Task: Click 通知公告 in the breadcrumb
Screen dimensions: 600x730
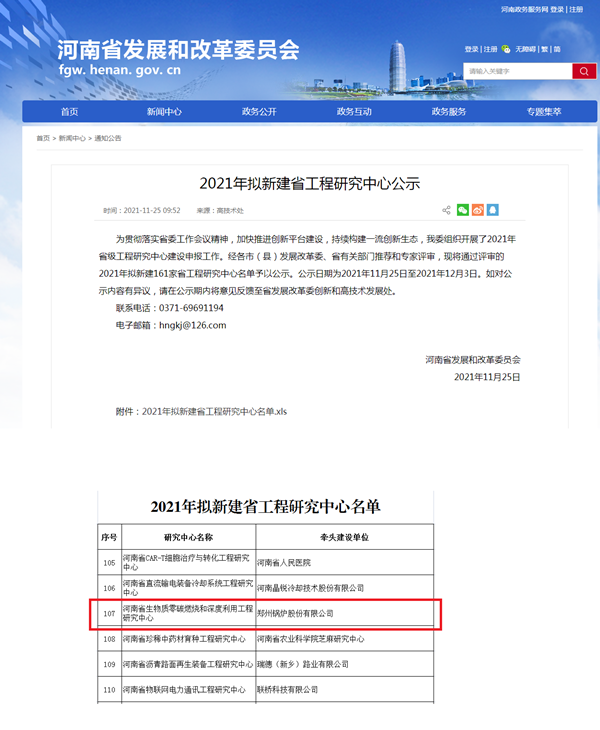Action: point(107,138)
